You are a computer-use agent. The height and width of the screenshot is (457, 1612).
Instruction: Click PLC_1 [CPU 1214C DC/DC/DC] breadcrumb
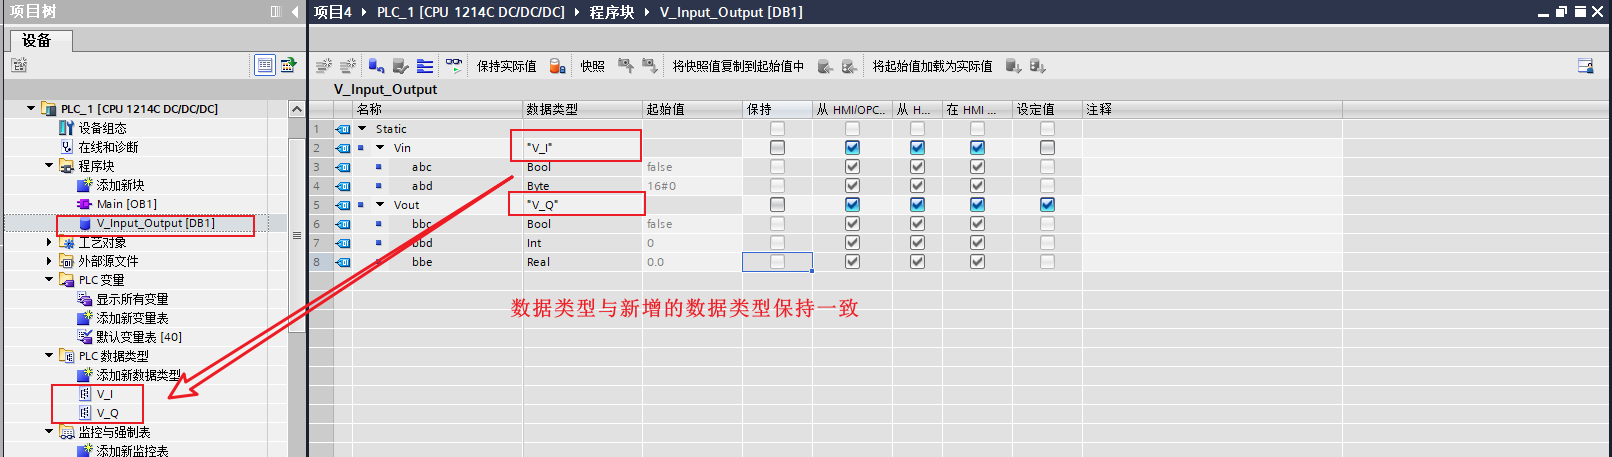[x=470, y=12]
